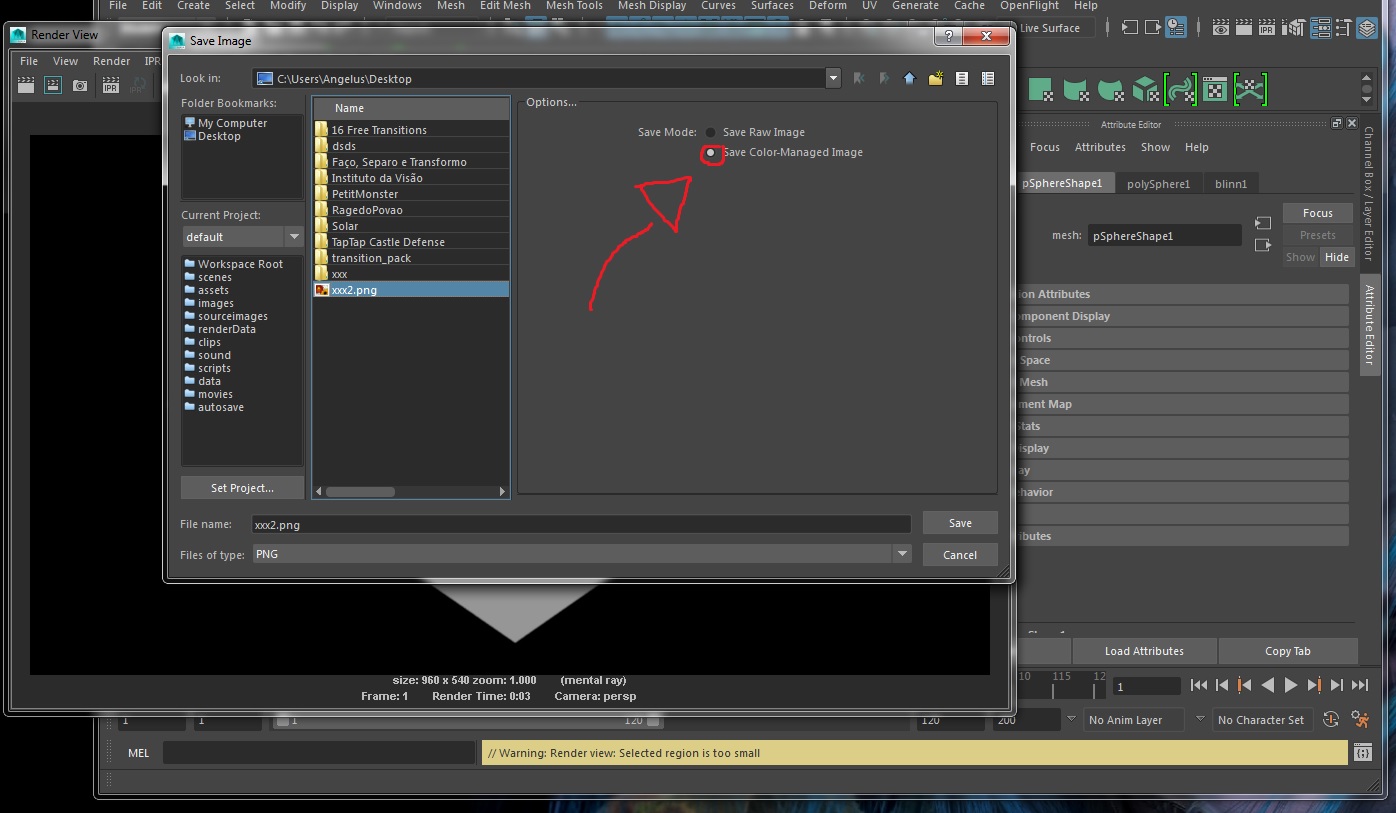Play the animation forwards

click(x=1290, y=685)
